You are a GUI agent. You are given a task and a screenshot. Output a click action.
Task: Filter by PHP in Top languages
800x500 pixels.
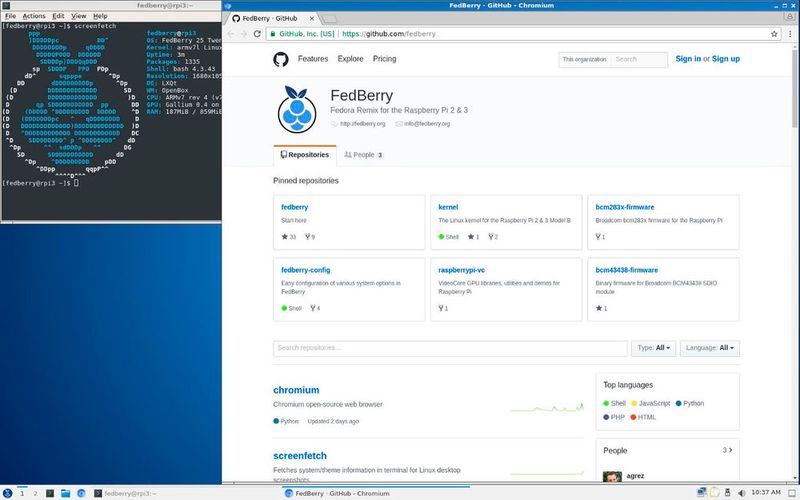(x=614, y=417)
